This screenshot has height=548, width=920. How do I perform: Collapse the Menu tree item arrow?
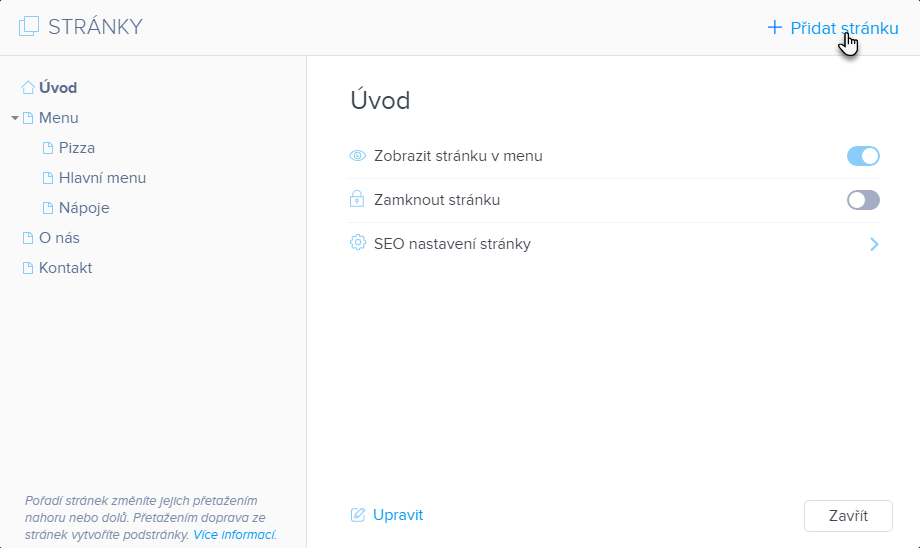pyautogui.click(x=15, y=118)
